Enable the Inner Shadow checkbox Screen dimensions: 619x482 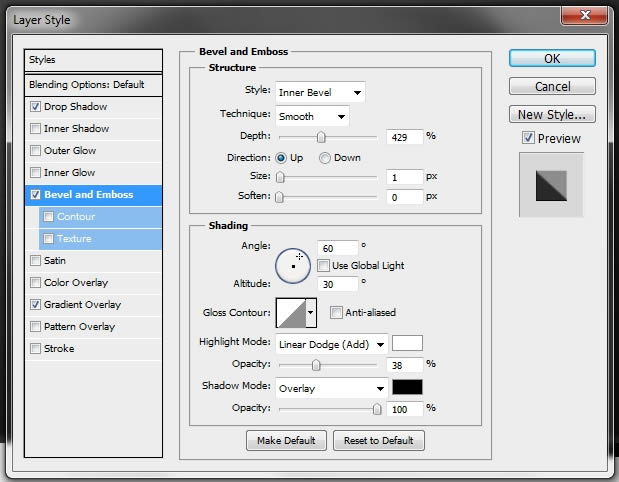point(36,128)
